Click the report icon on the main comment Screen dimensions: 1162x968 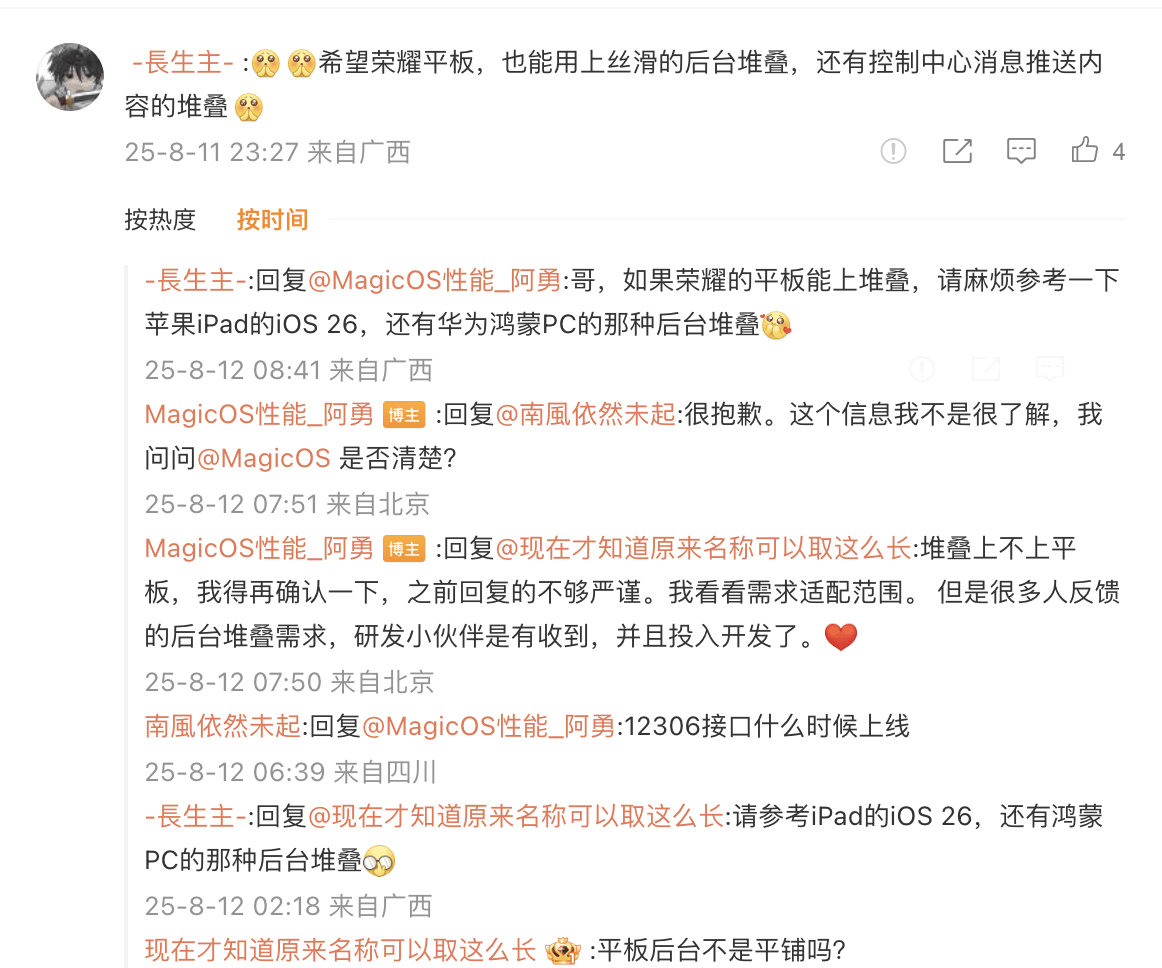[x=893, y=151]
